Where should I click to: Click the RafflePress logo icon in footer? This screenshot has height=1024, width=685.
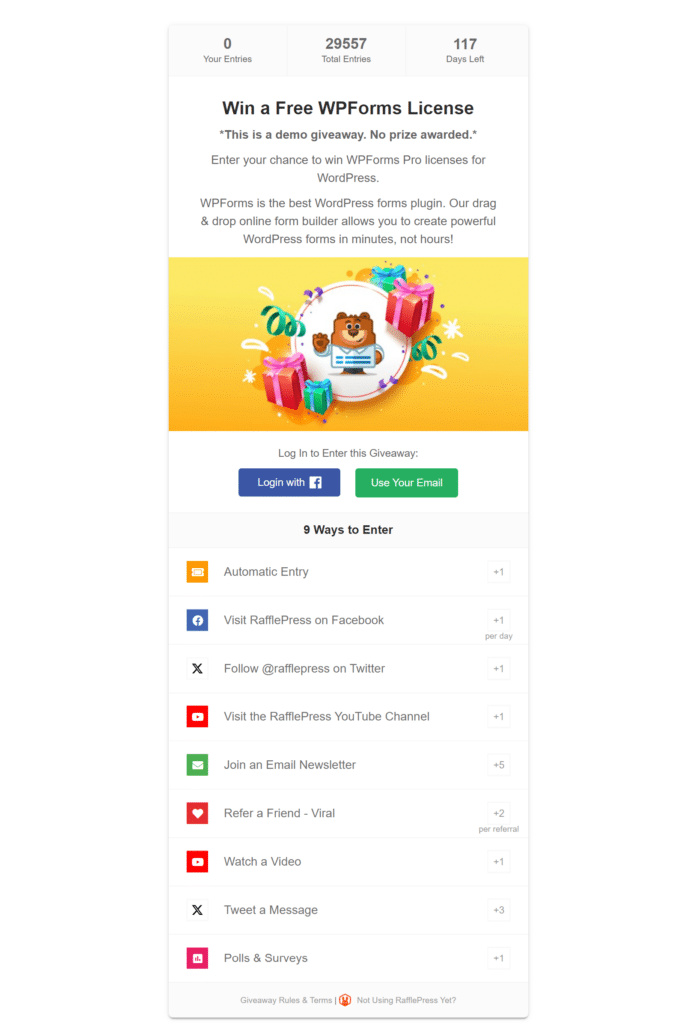tap(345, 1000)
